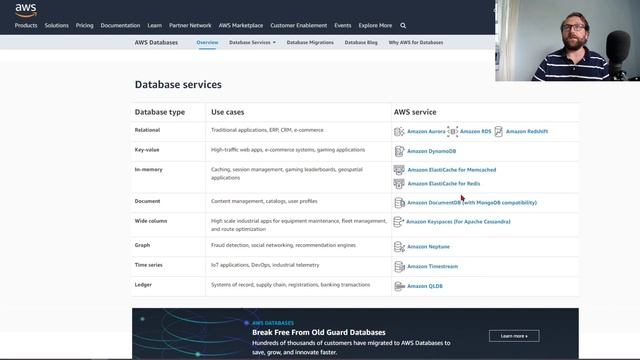640x360 pixels.
Task: Open the Pricing menu
Action: click(84, 25)
